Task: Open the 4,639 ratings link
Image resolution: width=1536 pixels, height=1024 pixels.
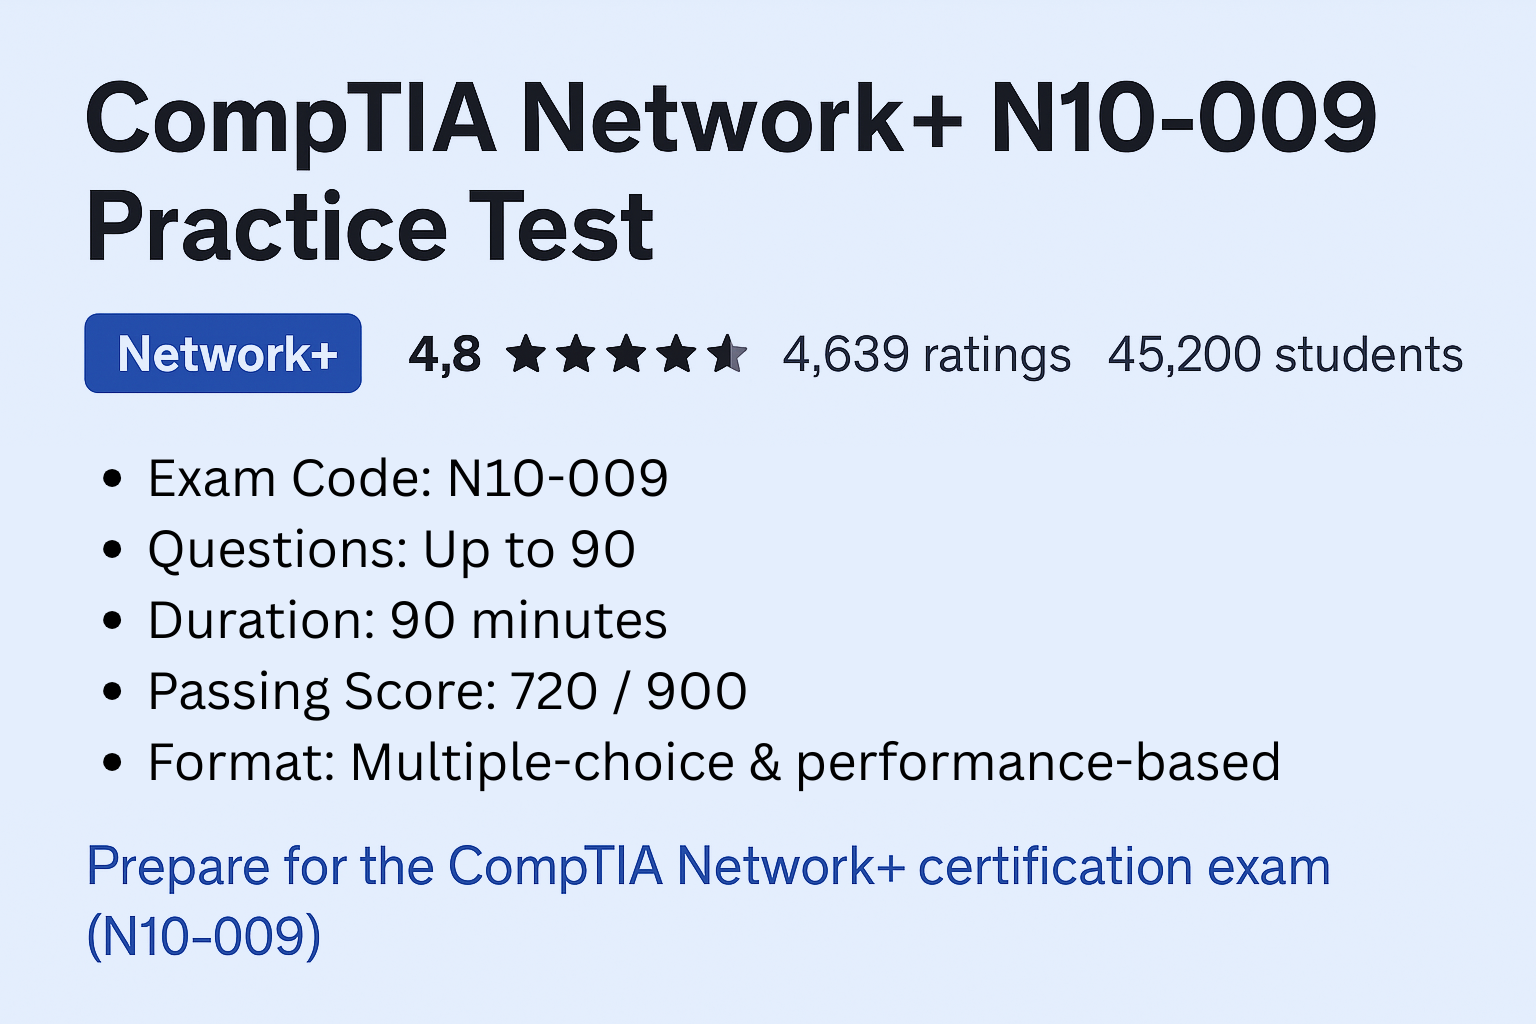Action: (926, 355)
